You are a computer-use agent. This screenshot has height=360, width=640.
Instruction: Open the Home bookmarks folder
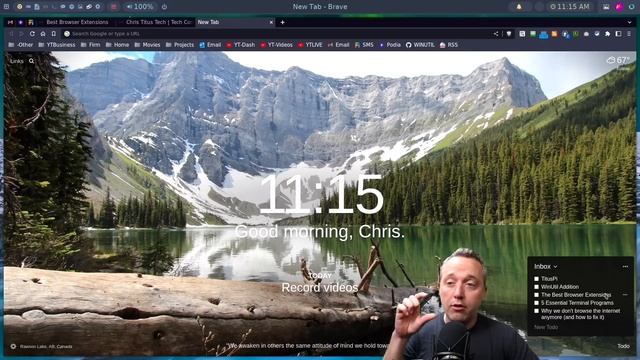pyautogui.click(x=118, y=45)
